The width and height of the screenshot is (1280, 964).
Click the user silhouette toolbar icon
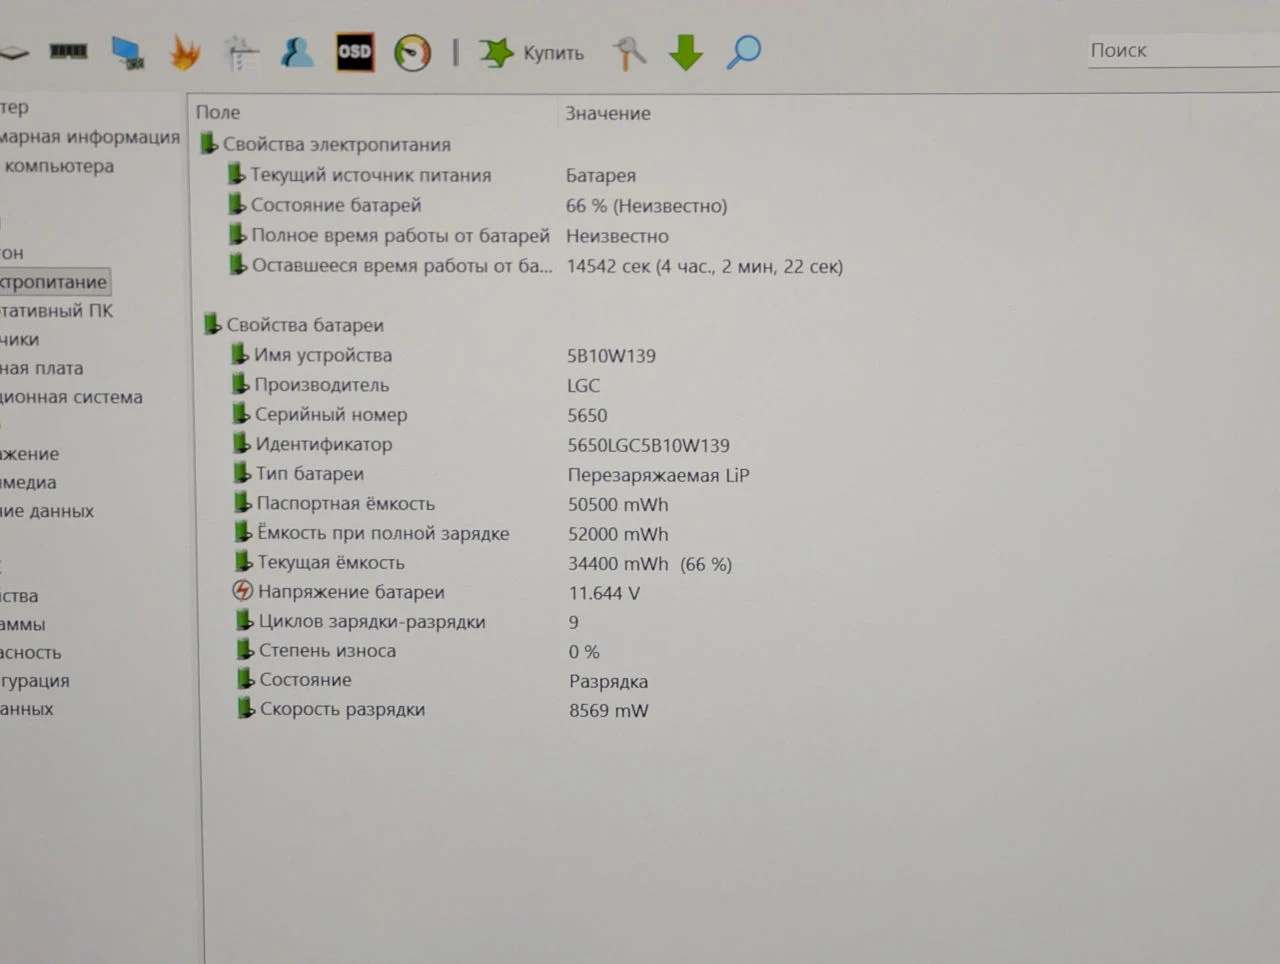coord(297,52)
